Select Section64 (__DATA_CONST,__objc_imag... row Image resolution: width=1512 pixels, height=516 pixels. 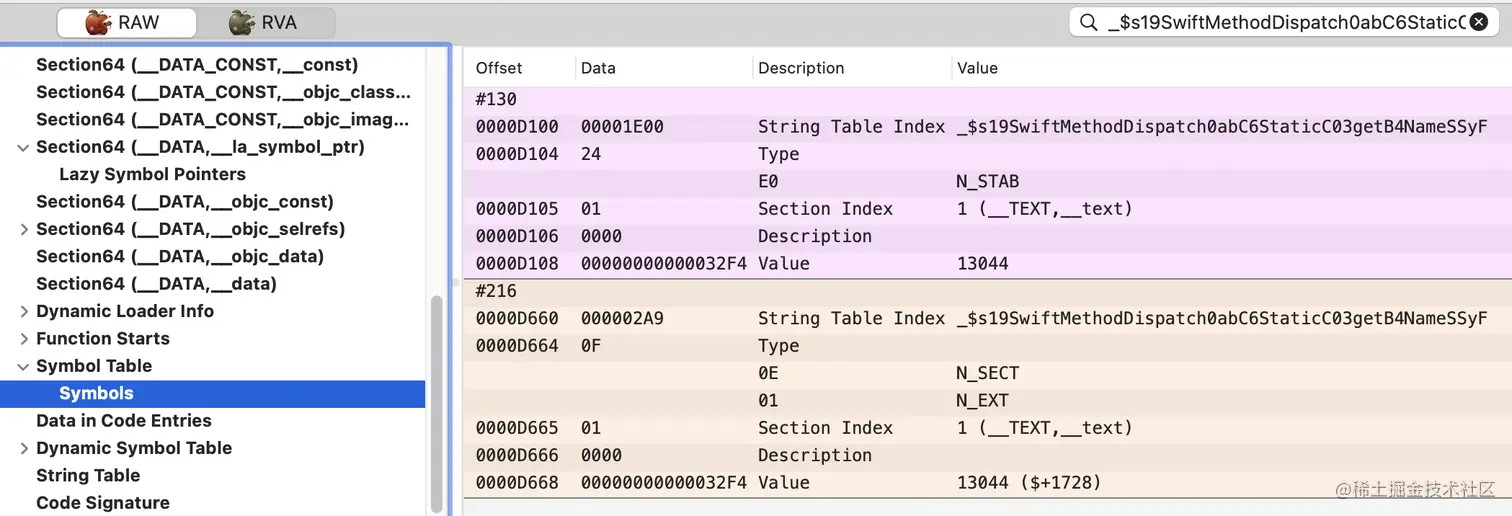[212, 119]
